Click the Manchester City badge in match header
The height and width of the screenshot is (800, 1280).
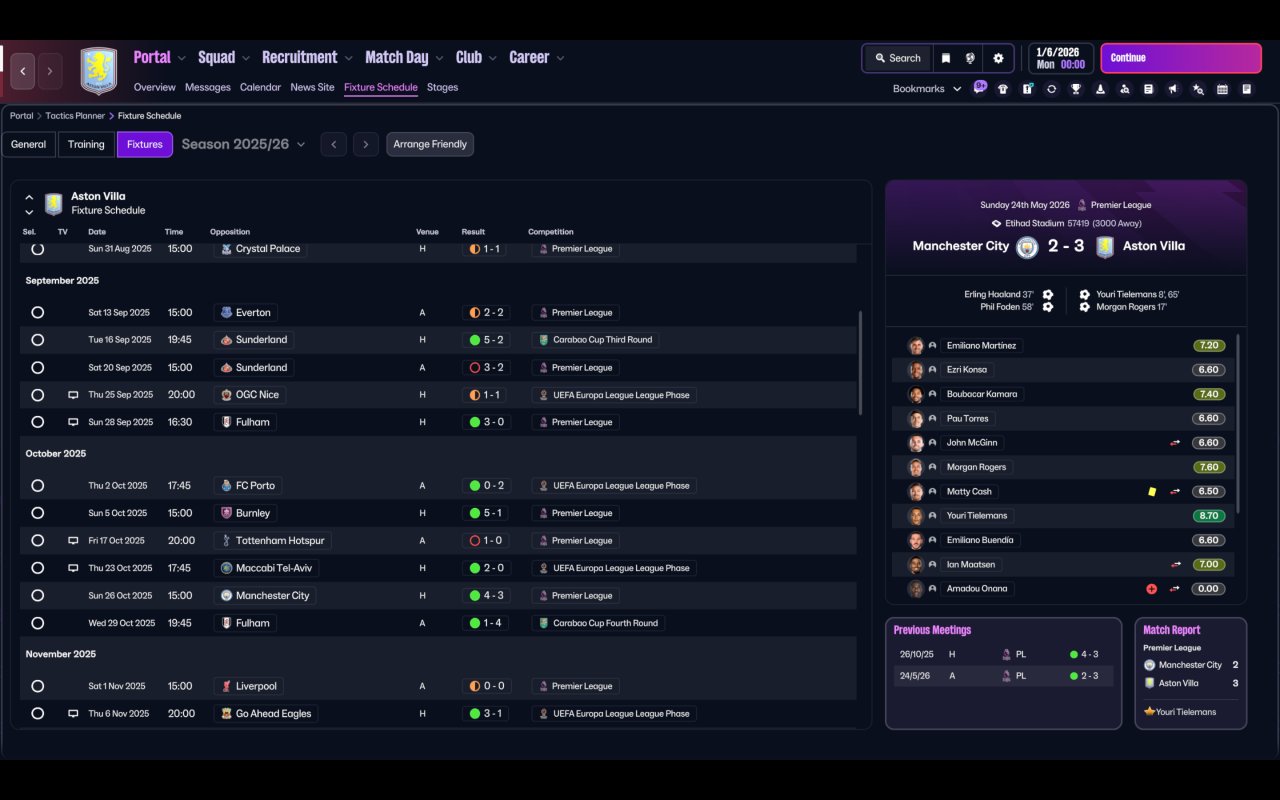click(1027, 247)
